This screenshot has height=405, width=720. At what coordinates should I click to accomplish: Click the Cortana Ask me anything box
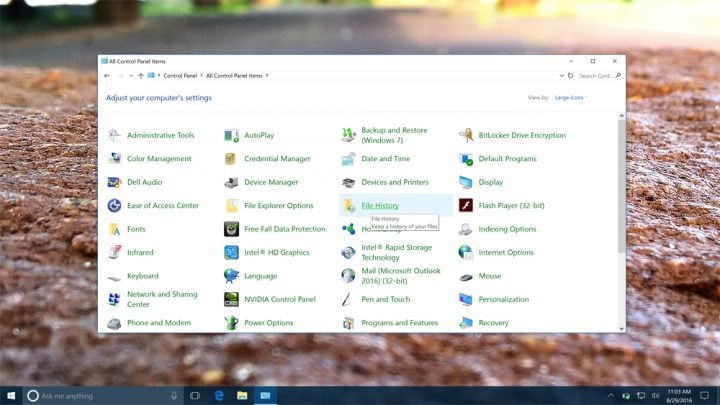point(103,396)
